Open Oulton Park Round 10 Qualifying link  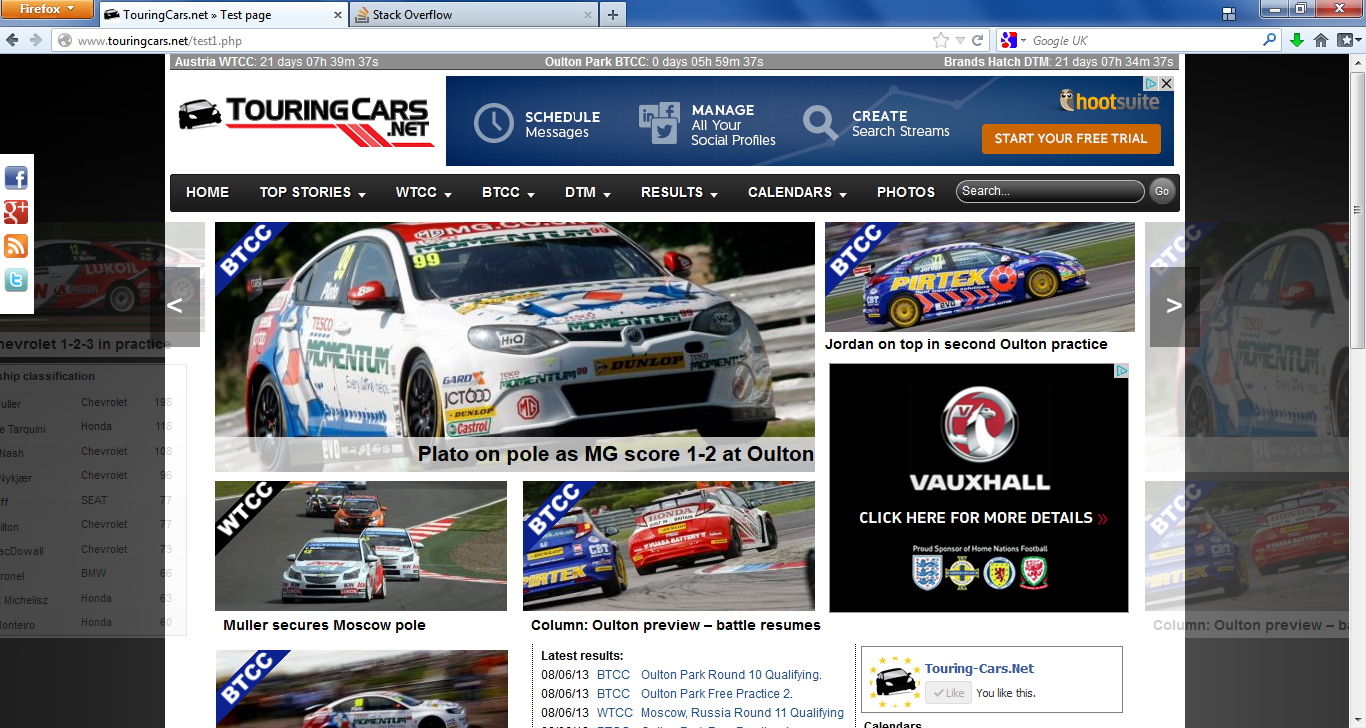click(731, 675)
